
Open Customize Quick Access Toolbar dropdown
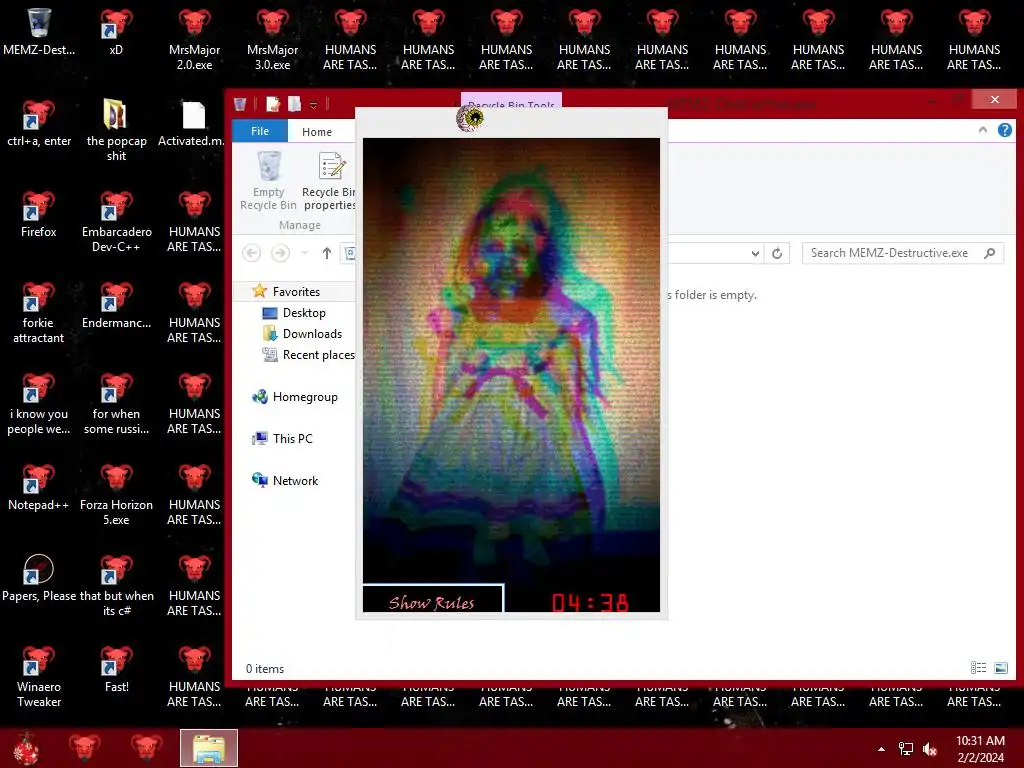click(313, 104)
